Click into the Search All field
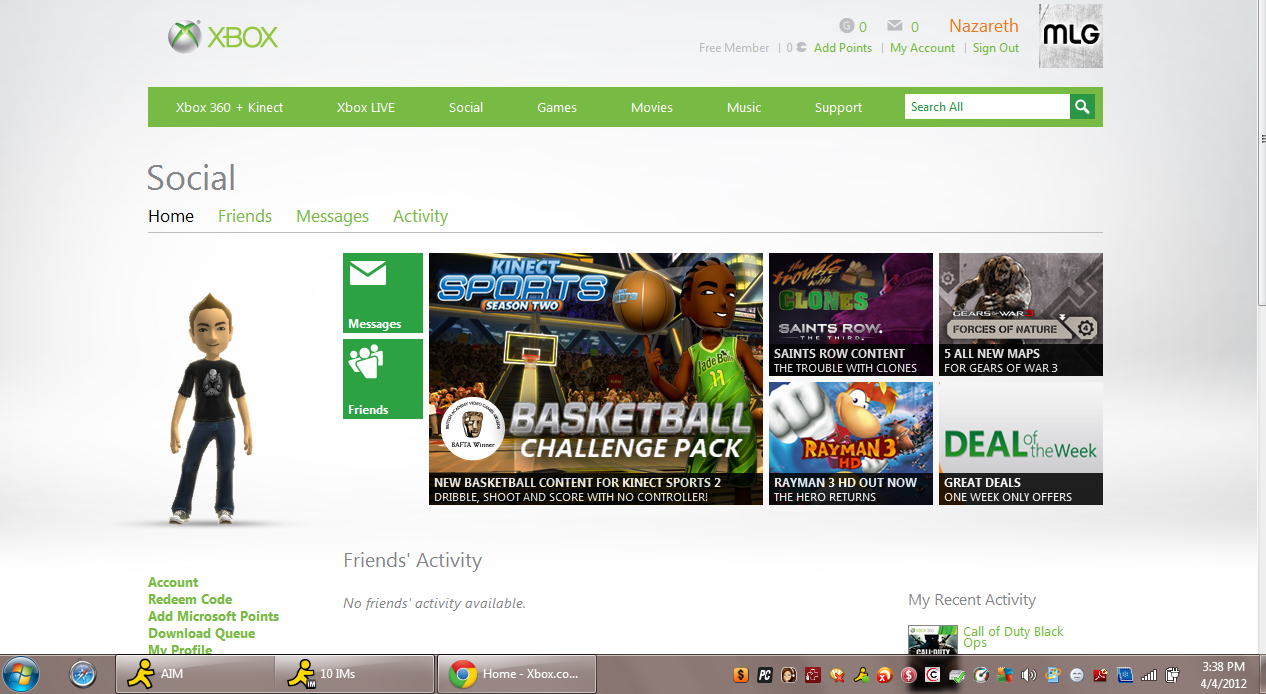 (987, 107)
